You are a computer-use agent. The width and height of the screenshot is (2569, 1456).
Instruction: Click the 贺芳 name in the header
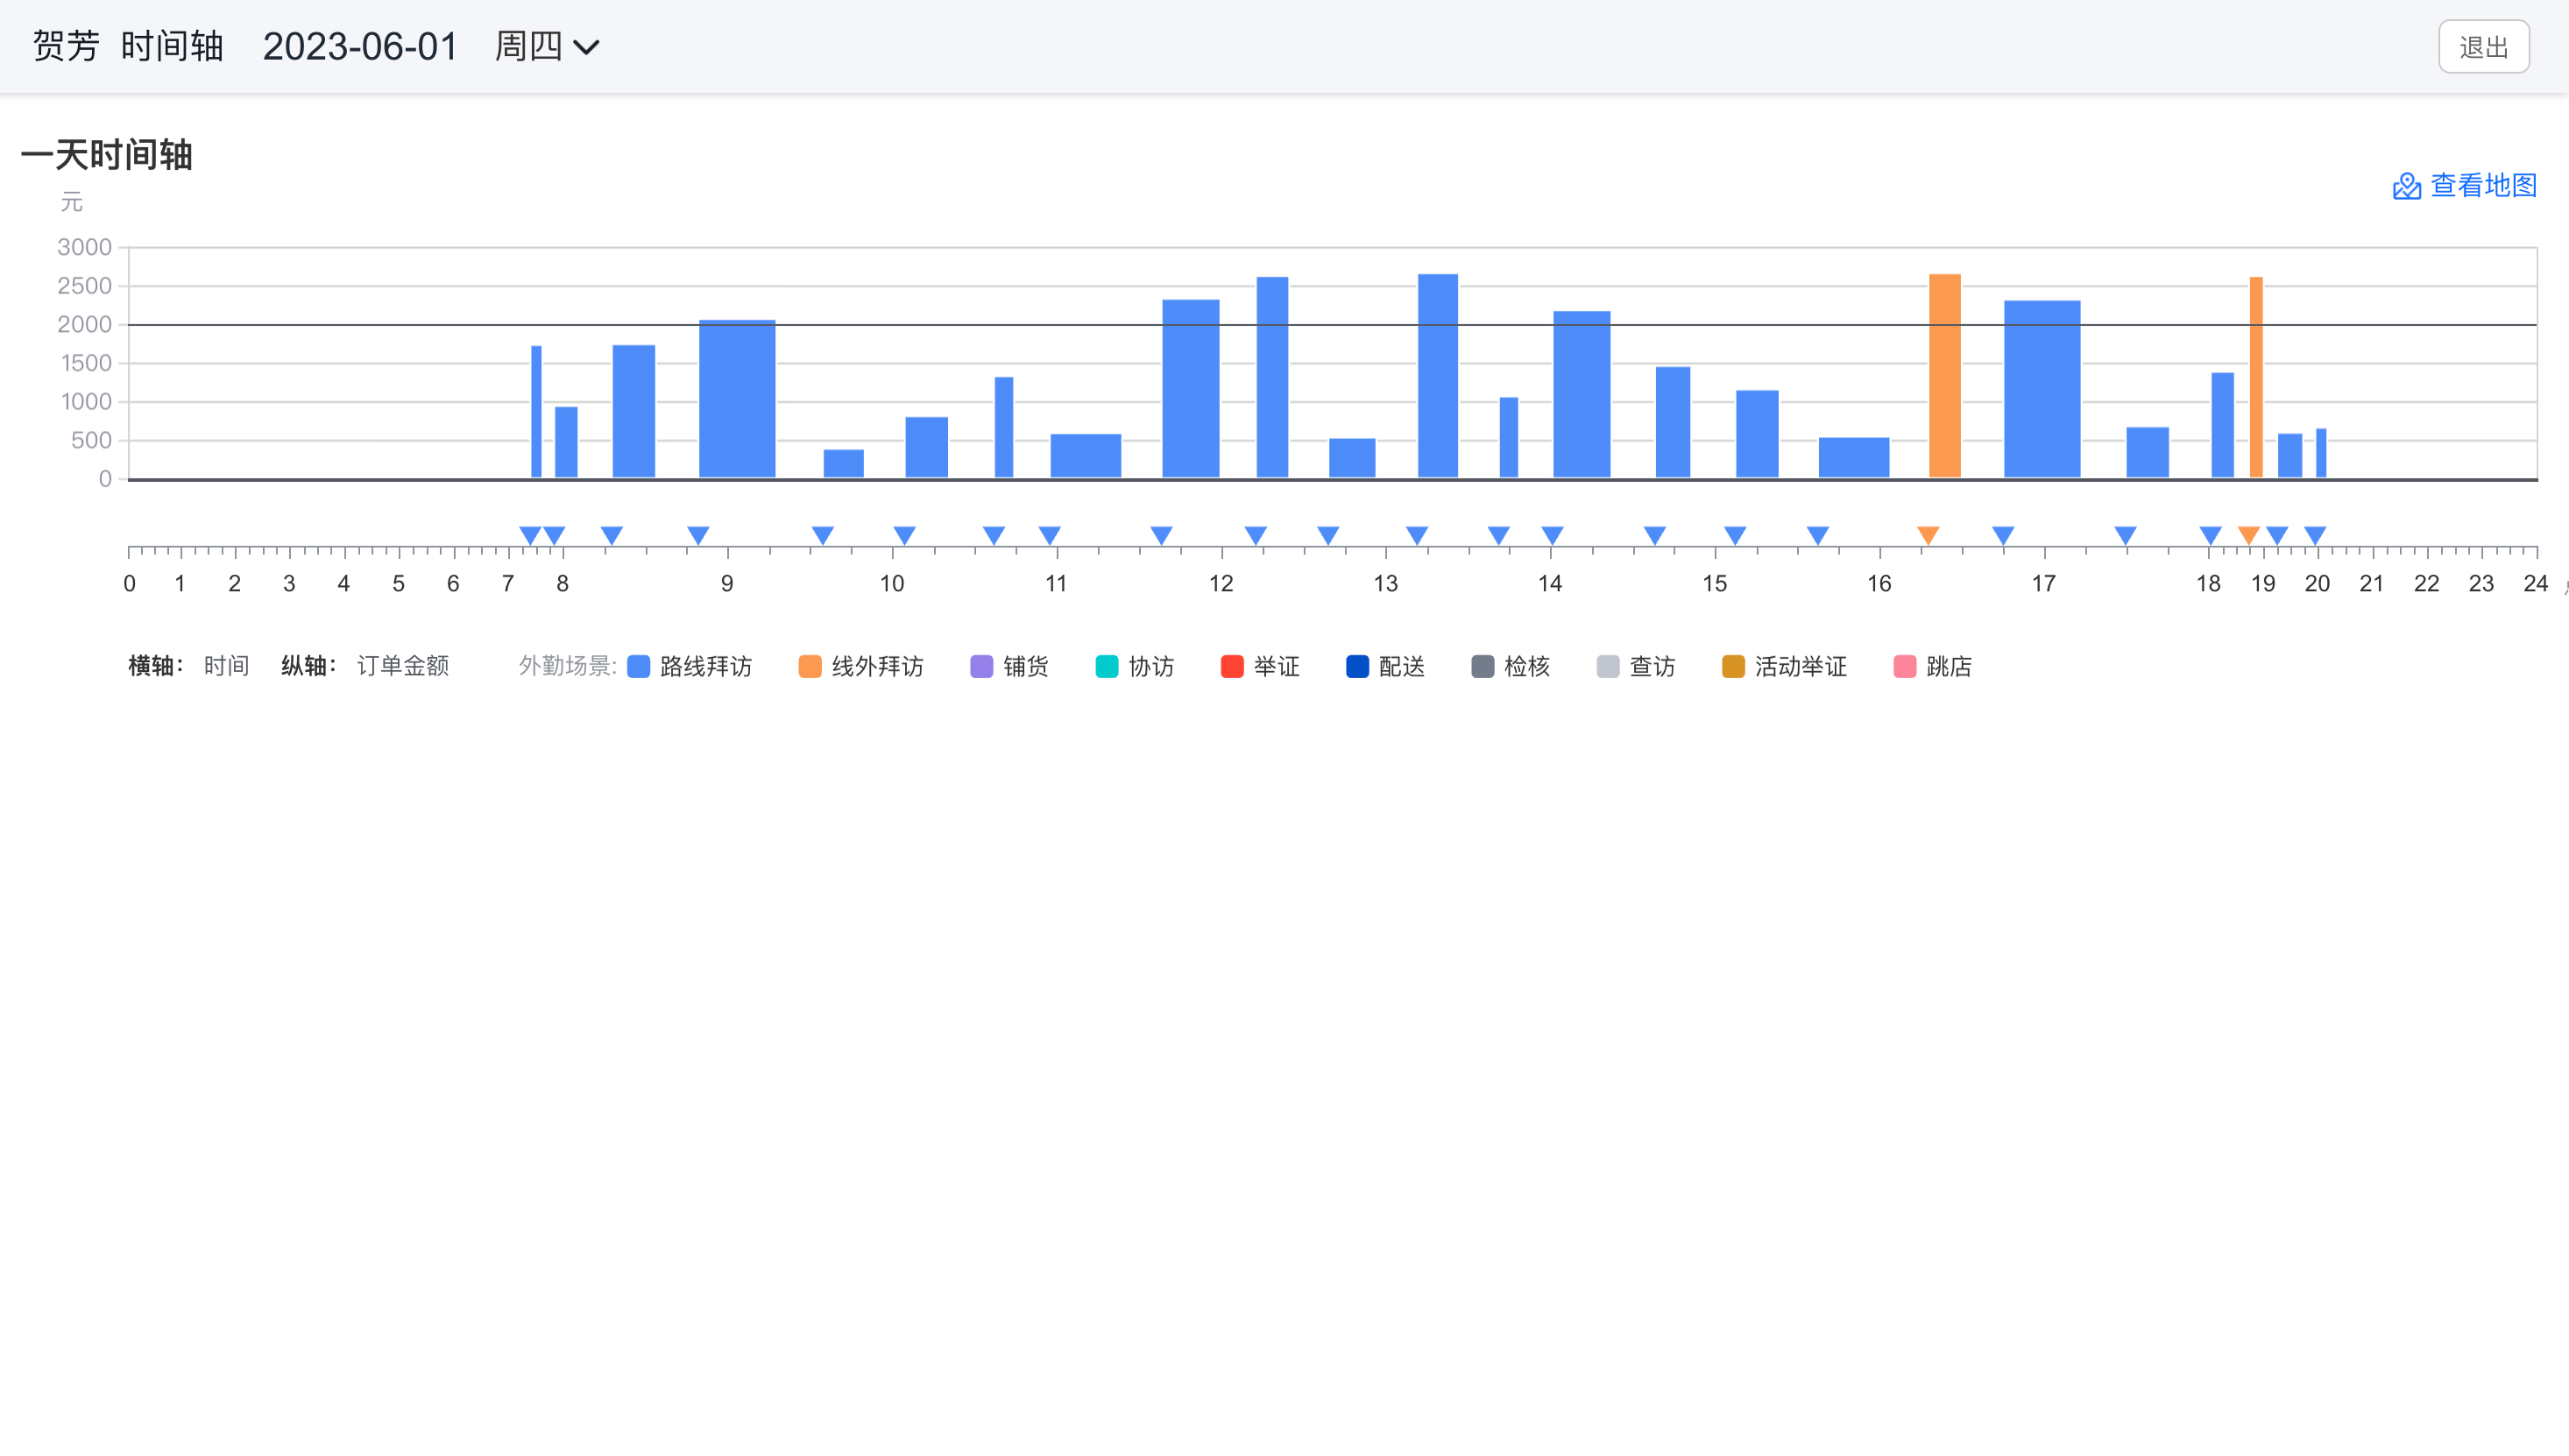[66, 47]
